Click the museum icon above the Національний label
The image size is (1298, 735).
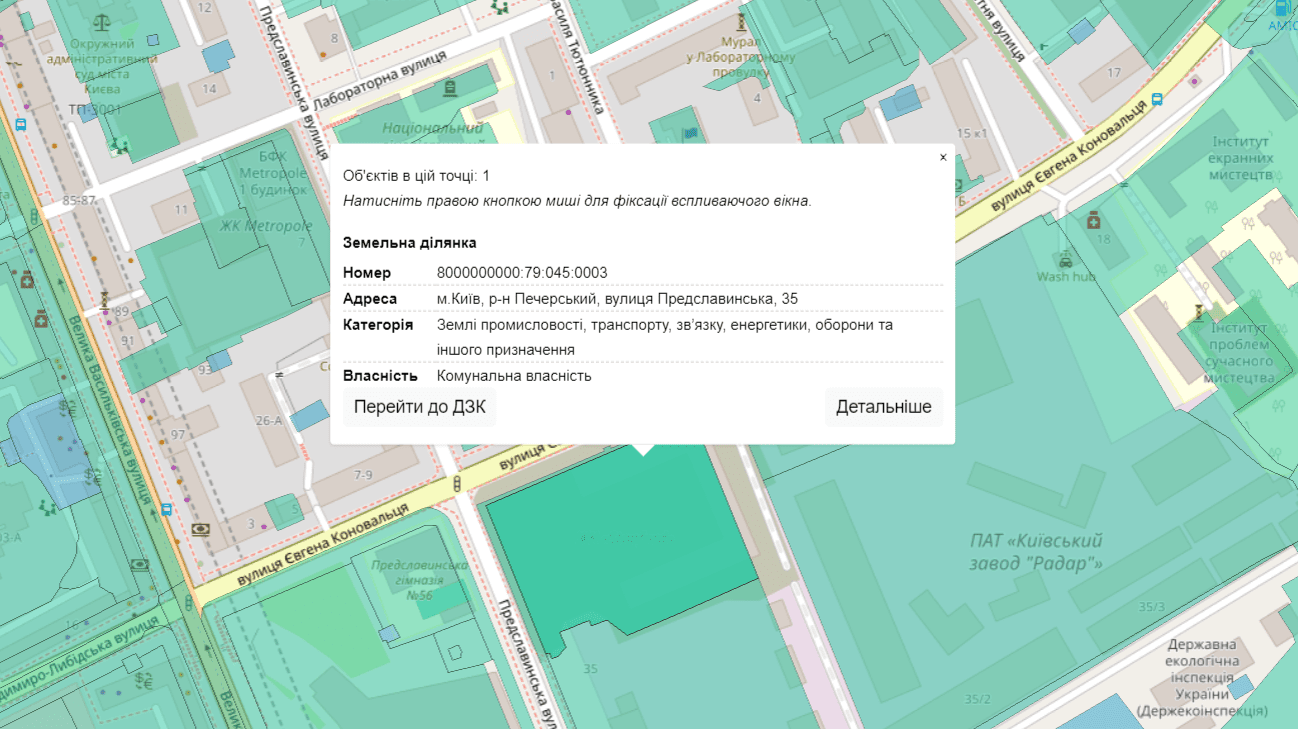449,89
